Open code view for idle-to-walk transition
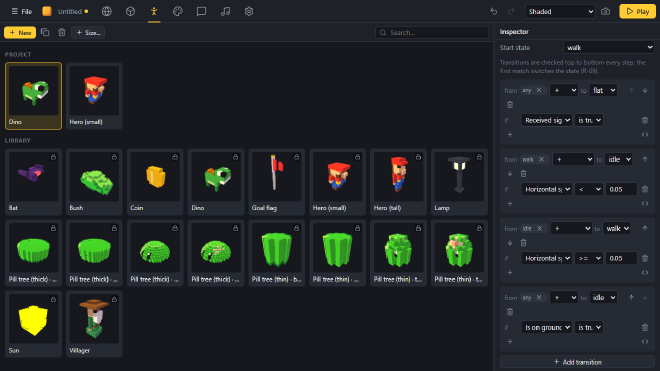The image size is (660, 371). (x=645, y=272)
